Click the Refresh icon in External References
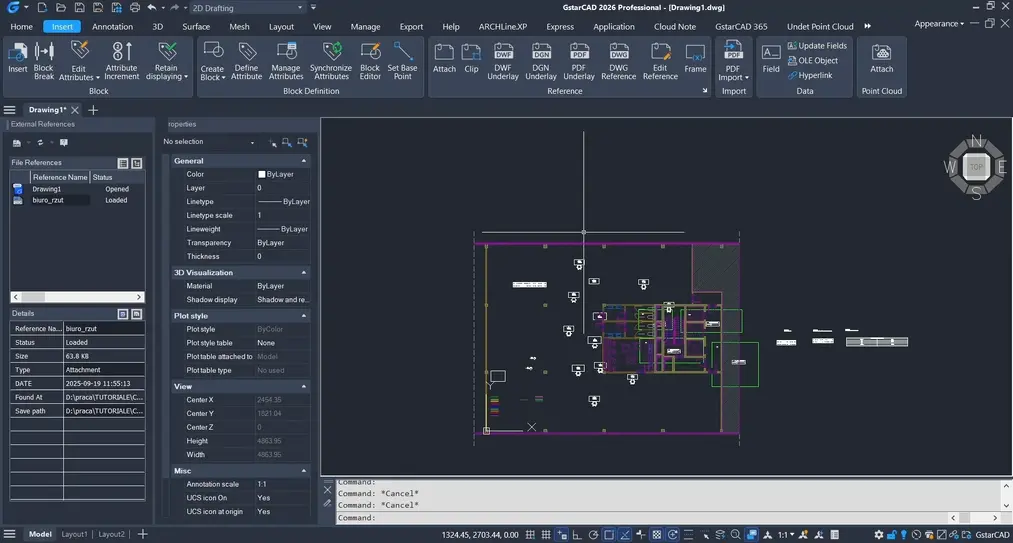1013x543 pixels. 40,143
